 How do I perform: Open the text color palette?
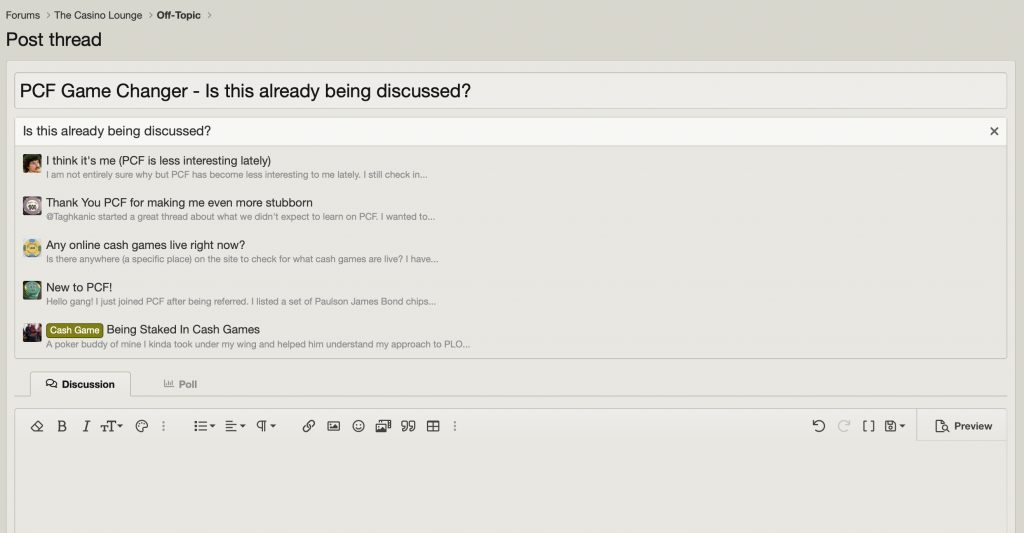click(x=142, y=426)
